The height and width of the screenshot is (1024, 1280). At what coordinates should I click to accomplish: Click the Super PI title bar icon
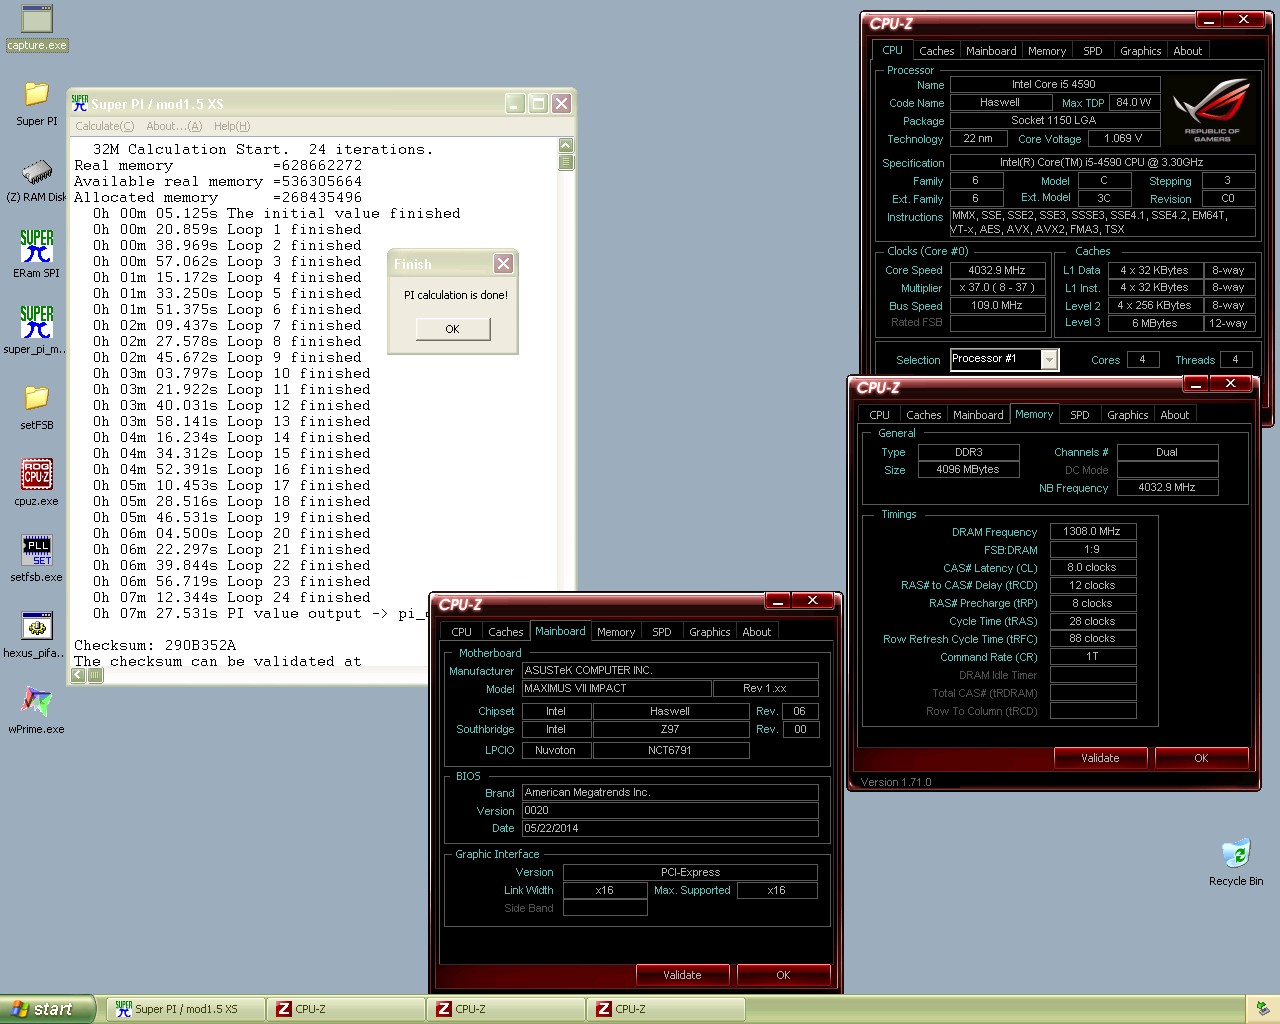(80, 103)
